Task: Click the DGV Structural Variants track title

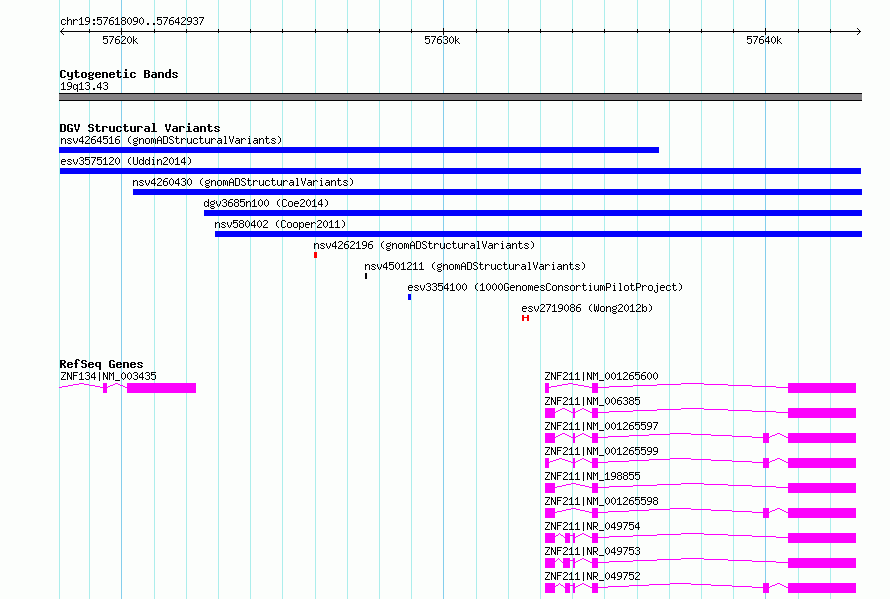Action: click(x=140, y=128)
